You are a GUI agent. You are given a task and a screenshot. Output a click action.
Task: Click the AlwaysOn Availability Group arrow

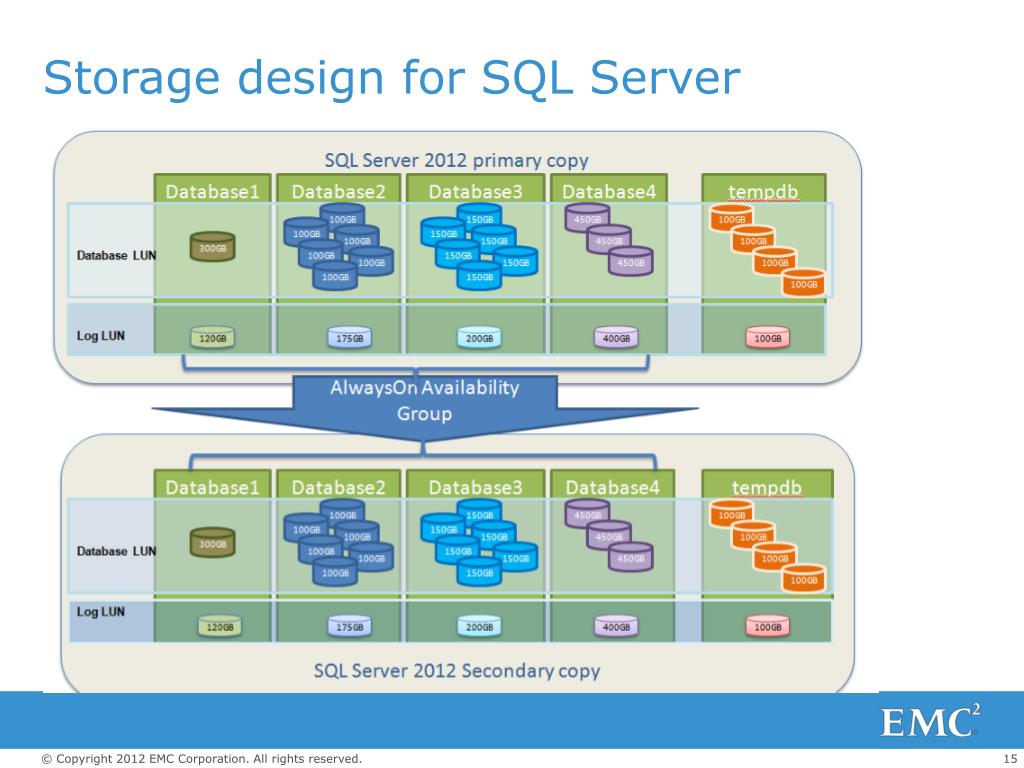coord(424,409)
